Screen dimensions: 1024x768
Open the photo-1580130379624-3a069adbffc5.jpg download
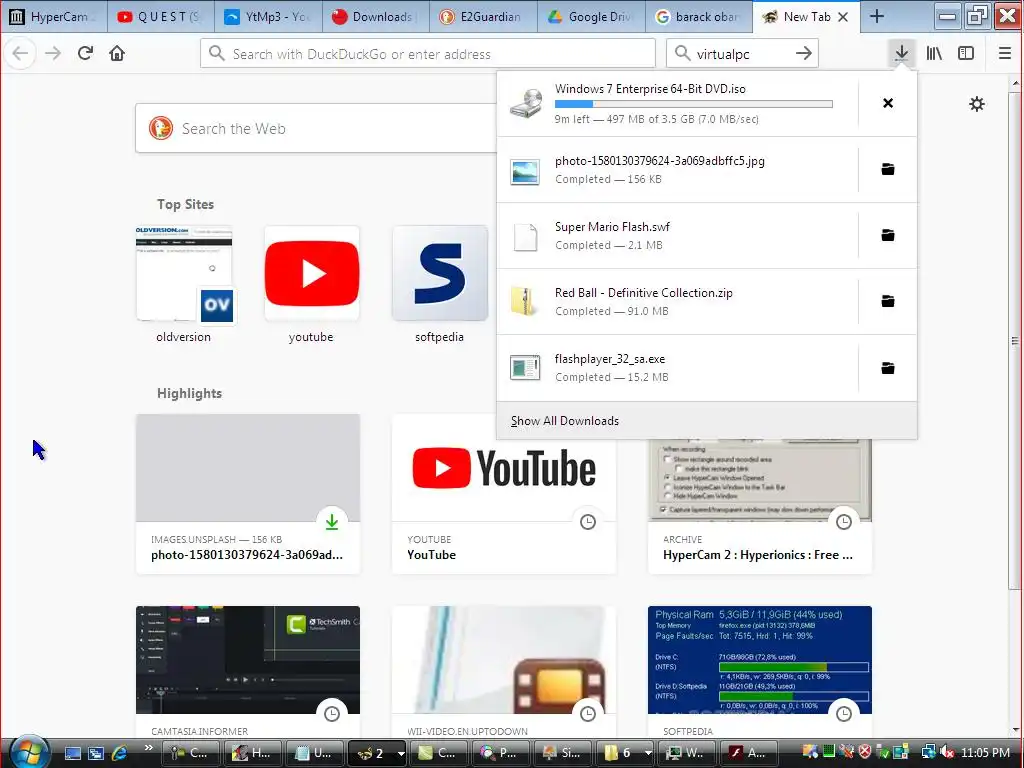pyautogui.click(x=678, y=170)
